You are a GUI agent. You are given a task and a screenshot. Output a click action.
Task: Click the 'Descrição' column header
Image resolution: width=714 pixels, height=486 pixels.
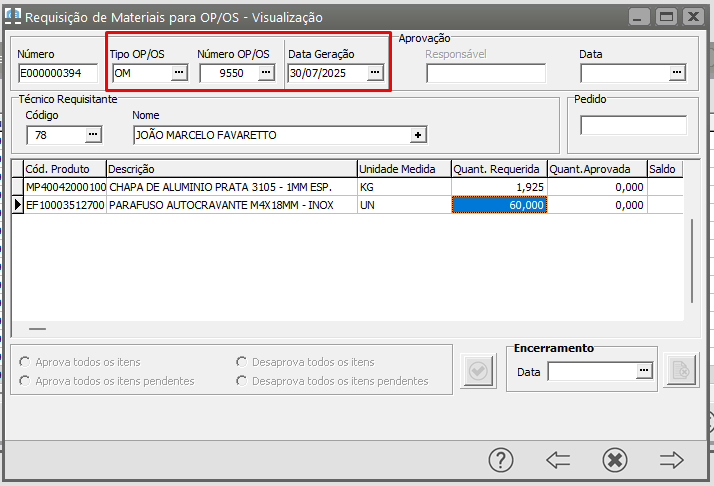(x=230, y=169)
